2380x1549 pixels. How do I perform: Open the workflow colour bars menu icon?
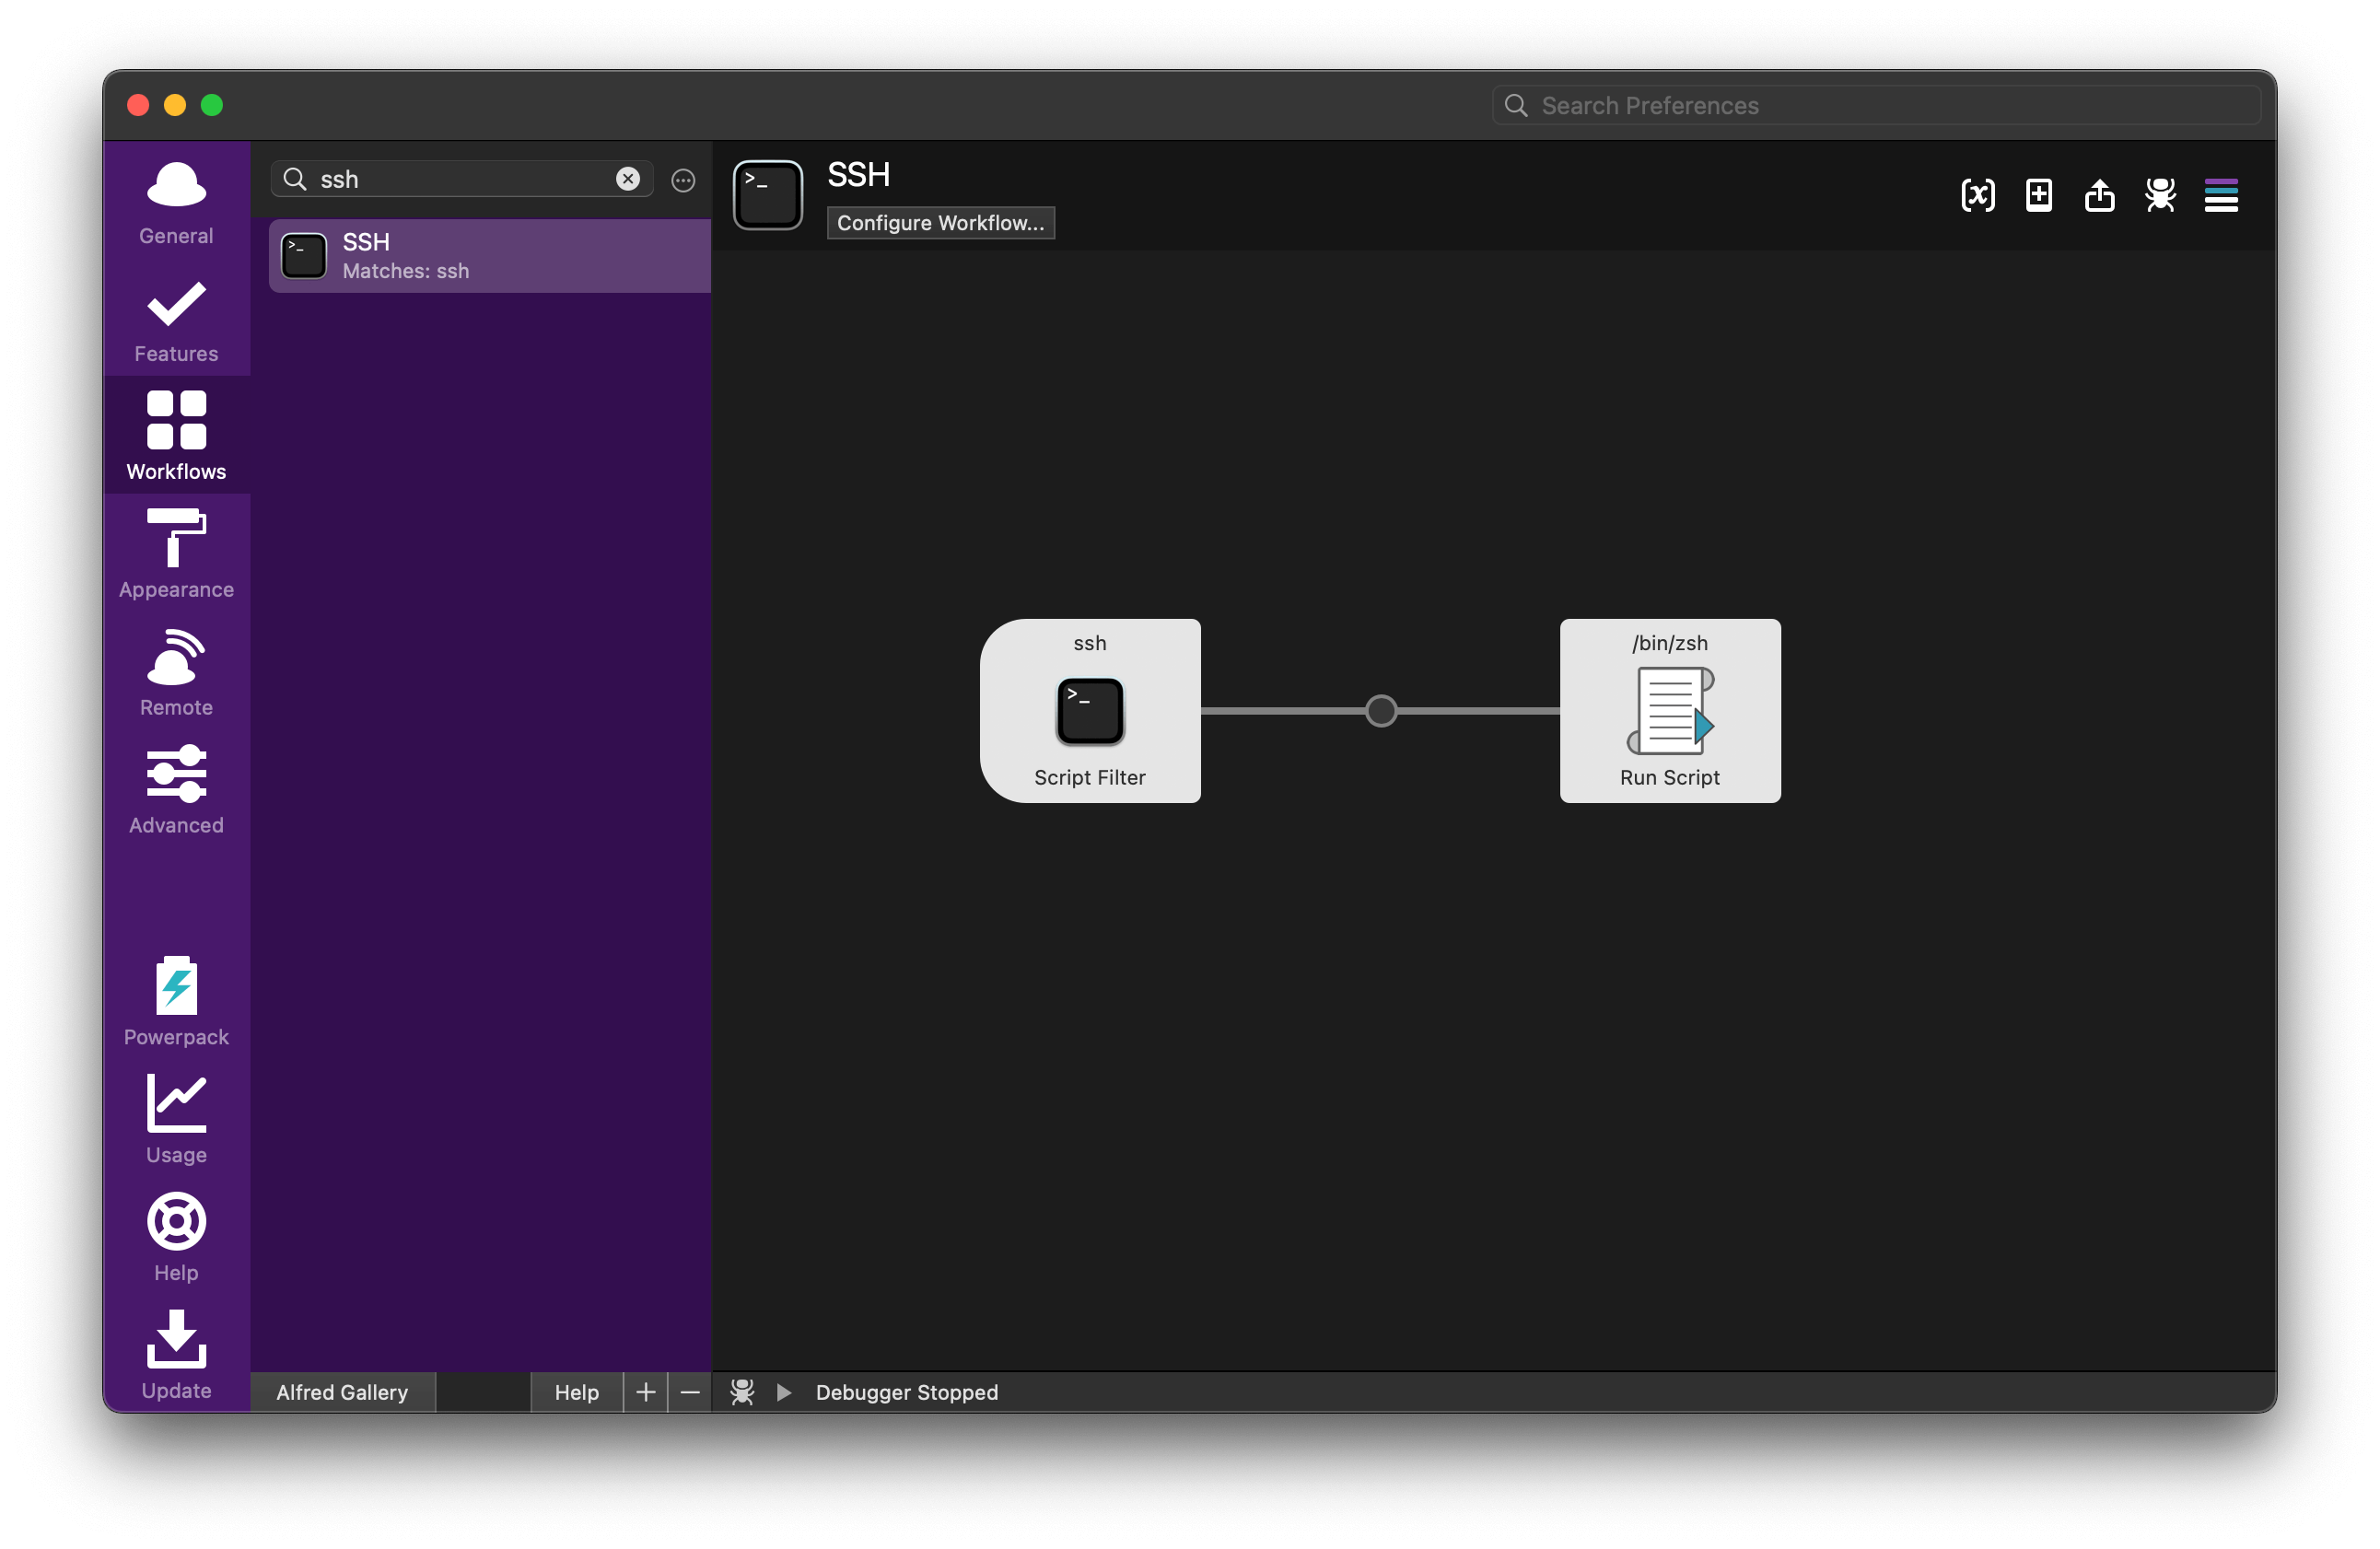(2221, 195)
